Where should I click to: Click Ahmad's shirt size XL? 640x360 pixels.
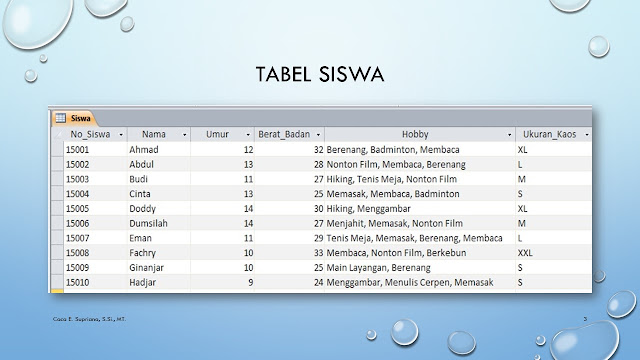(554, 149)
